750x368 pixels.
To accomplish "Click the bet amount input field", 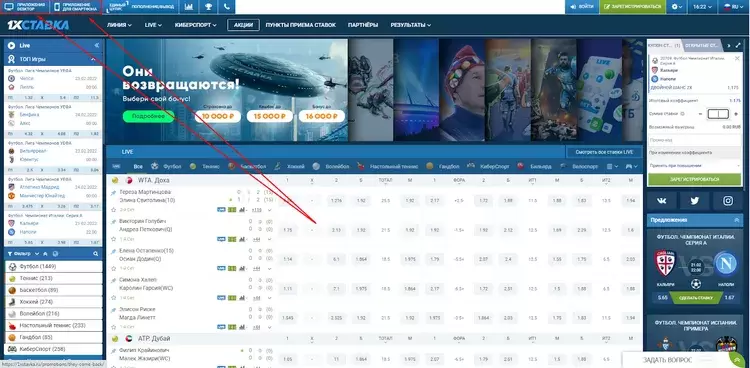I will 718,114.
